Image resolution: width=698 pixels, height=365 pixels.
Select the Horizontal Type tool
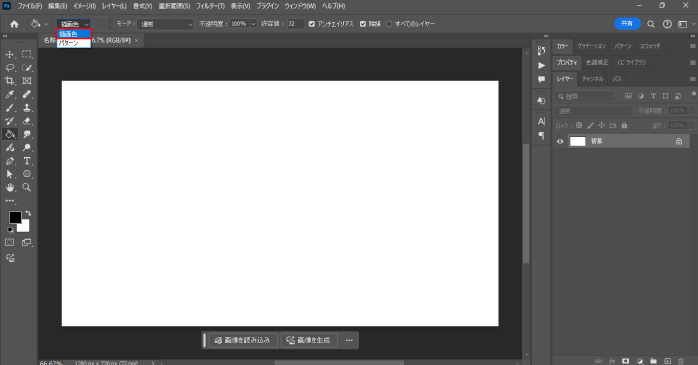[27, 161]
